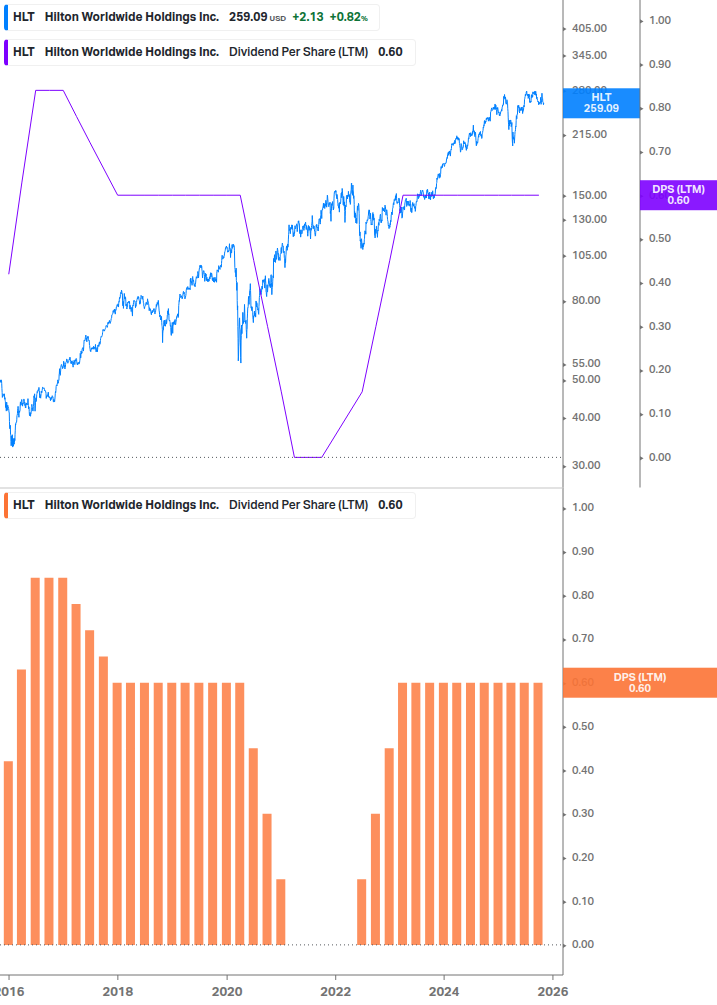Click the purple dividend line in the price chart

179,195
